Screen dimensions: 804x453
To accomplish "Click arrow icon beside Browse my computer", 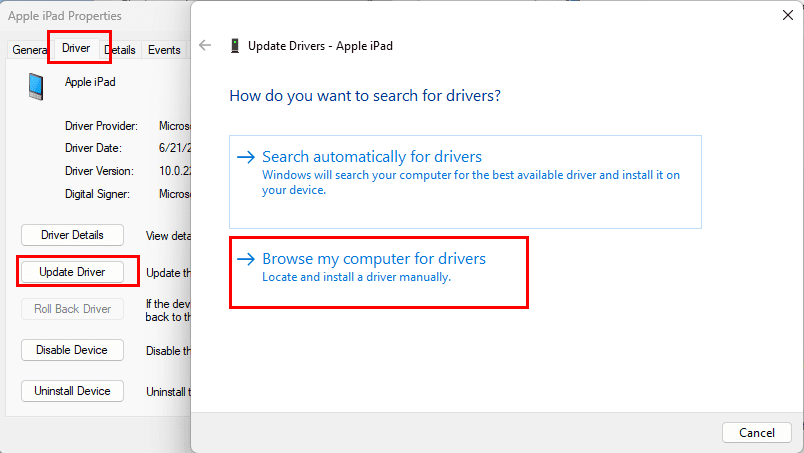I will pos(246,259).
